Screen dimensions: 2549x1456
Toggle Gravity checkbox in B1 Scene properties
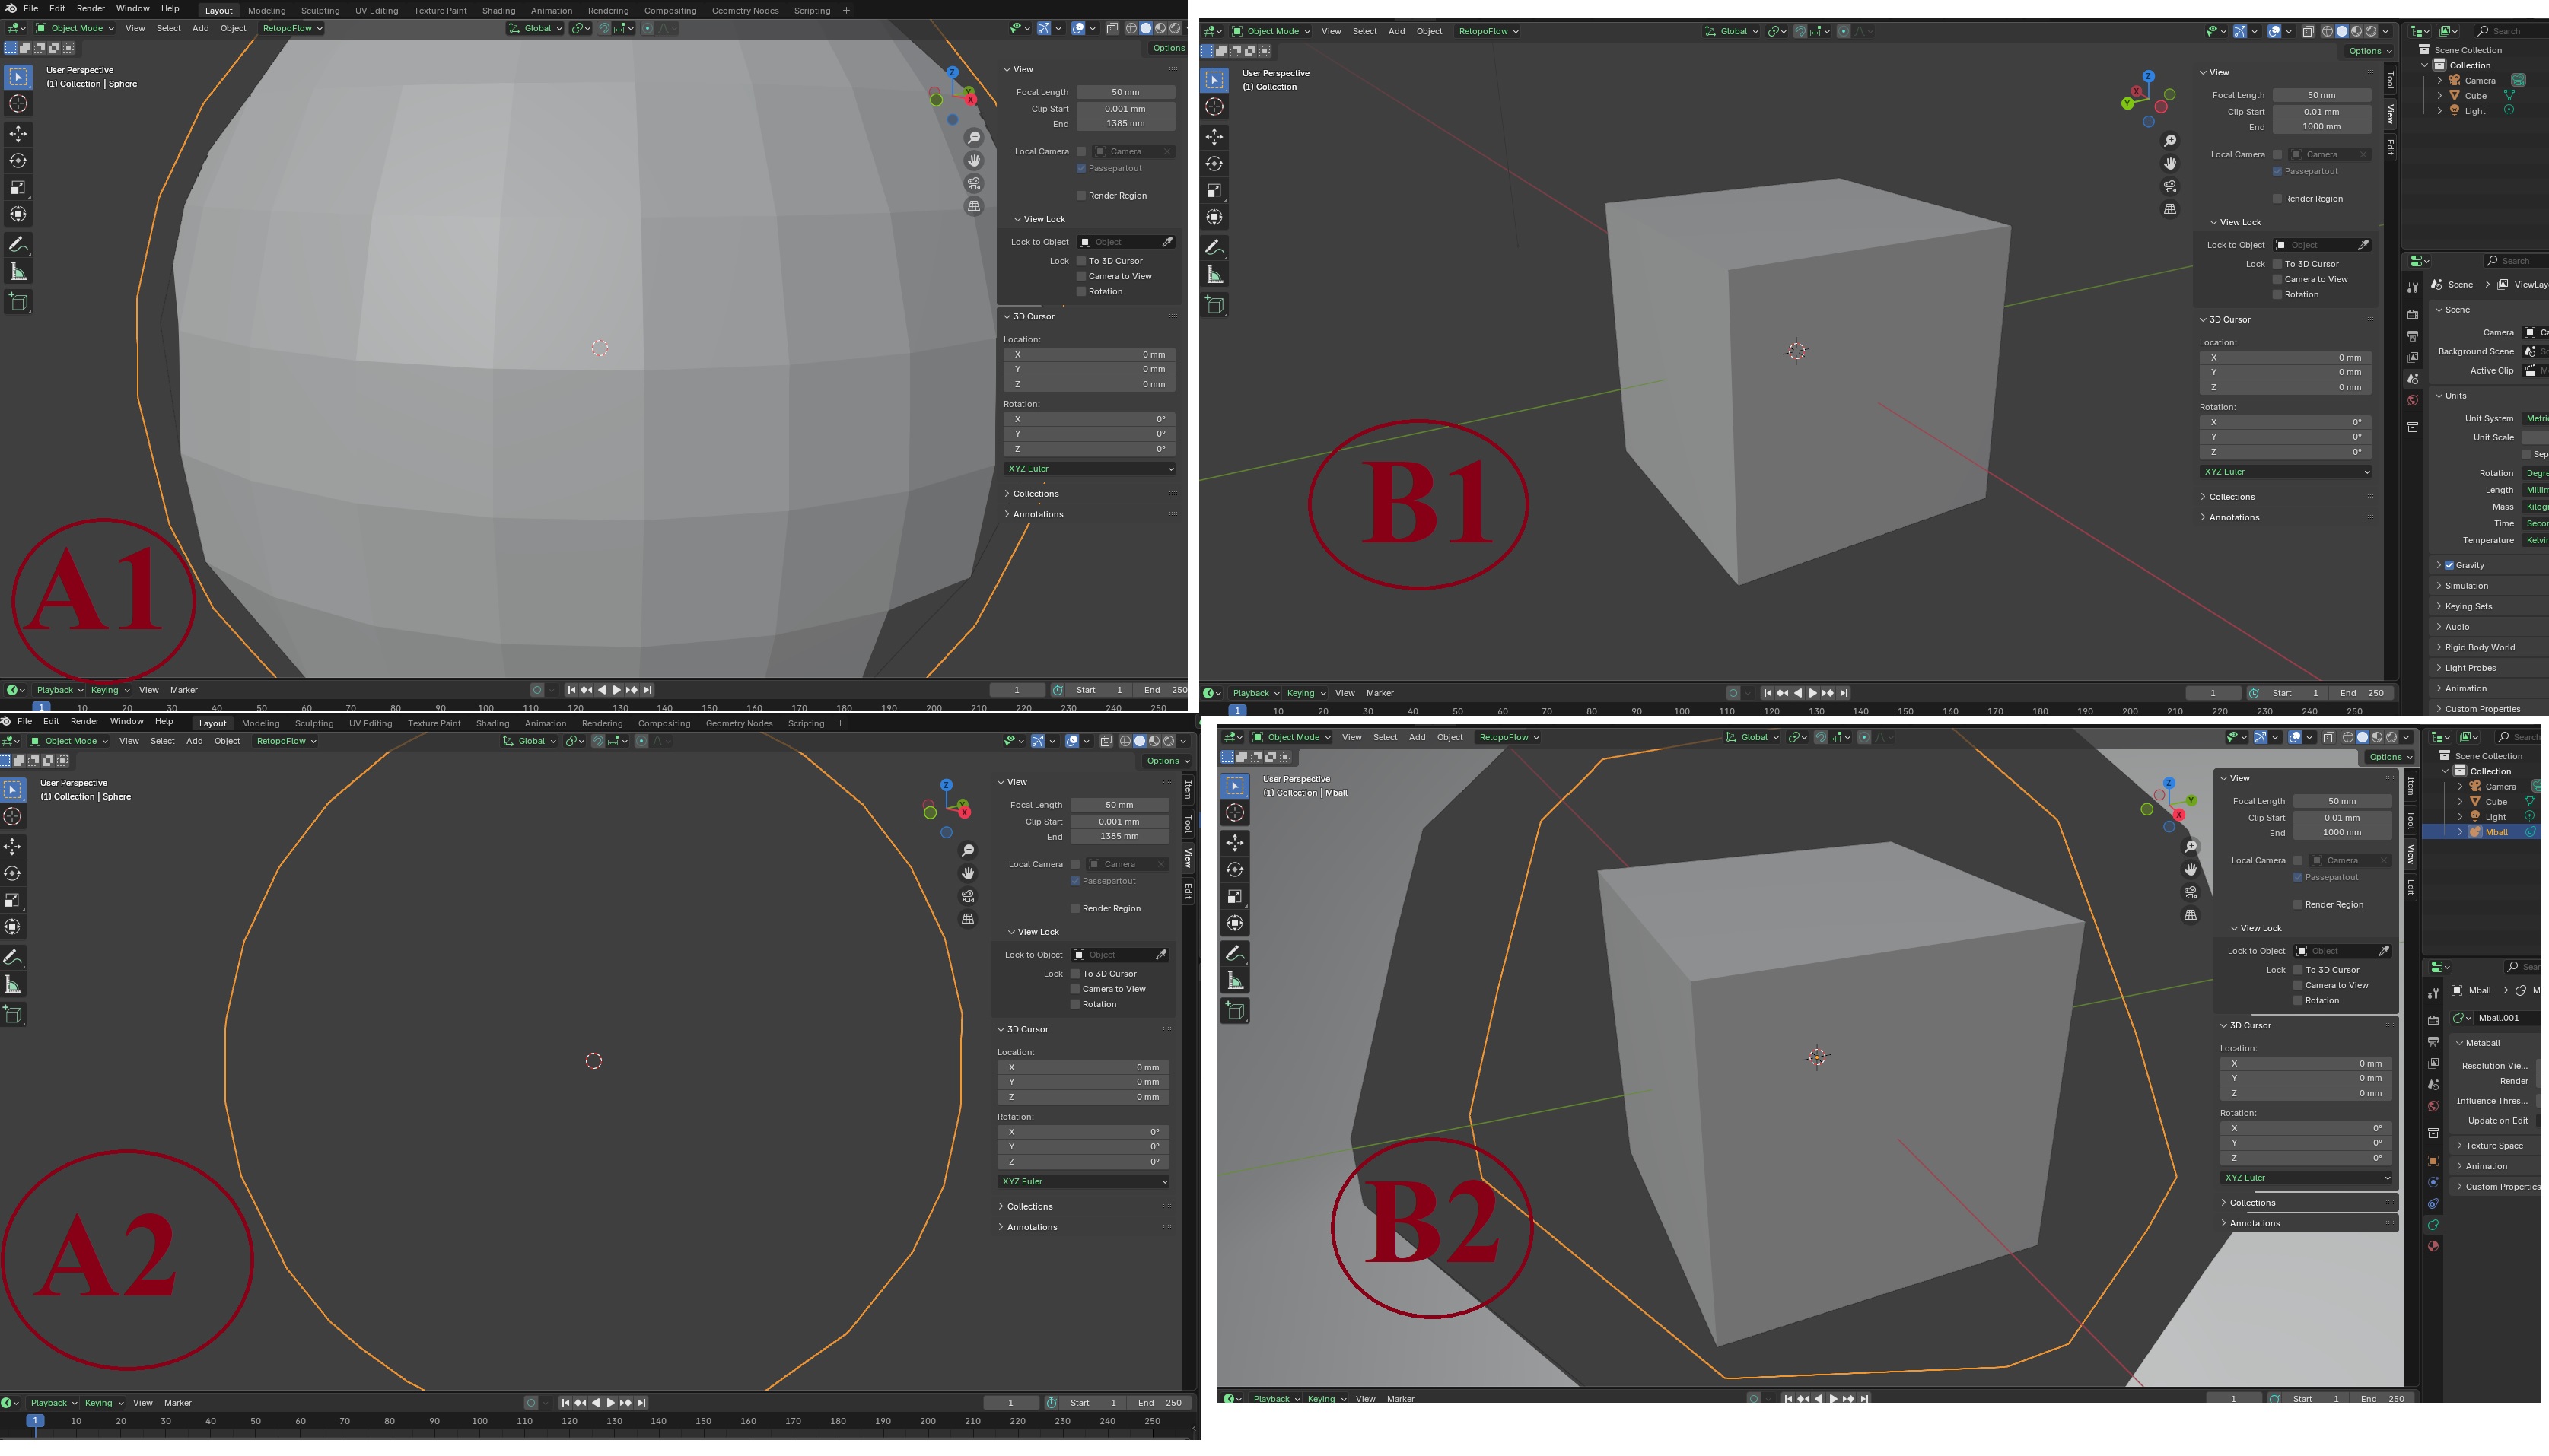(2449, 566)
